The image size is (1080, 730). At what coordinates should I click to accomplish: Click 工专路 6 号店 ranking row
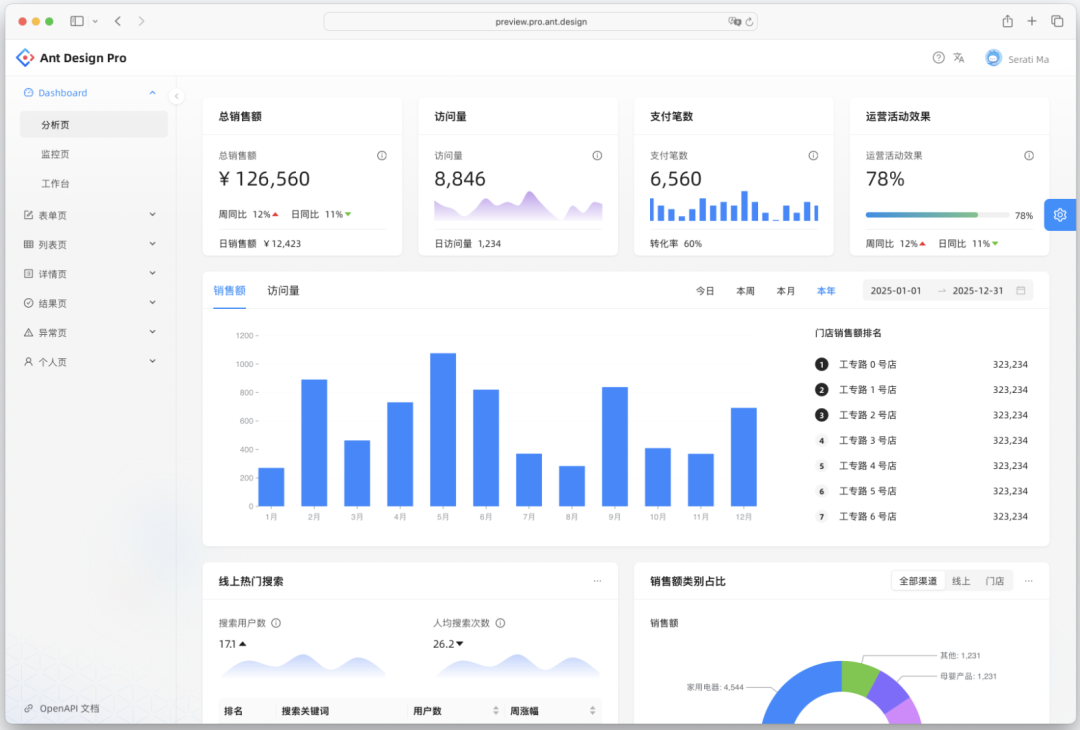click(x=922, y=517)
